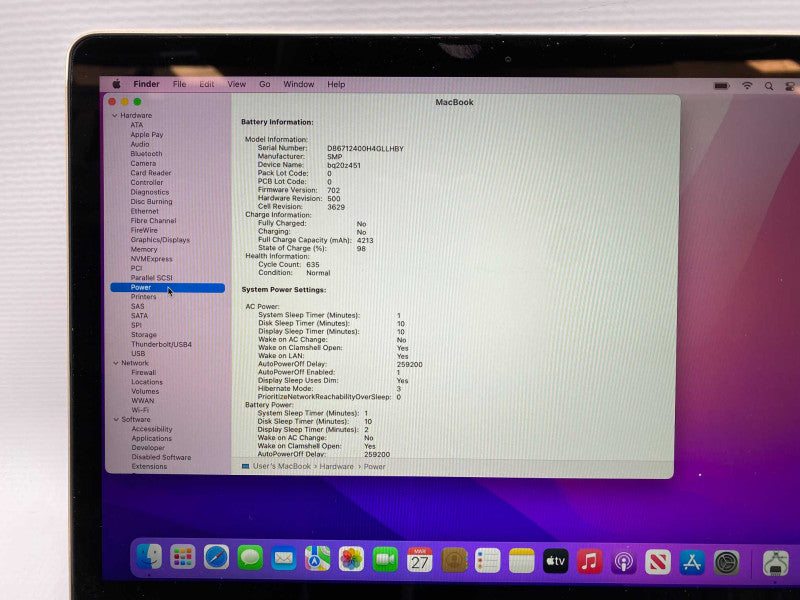
Task: Open Messages from the Dock
Action: [250, 558]
